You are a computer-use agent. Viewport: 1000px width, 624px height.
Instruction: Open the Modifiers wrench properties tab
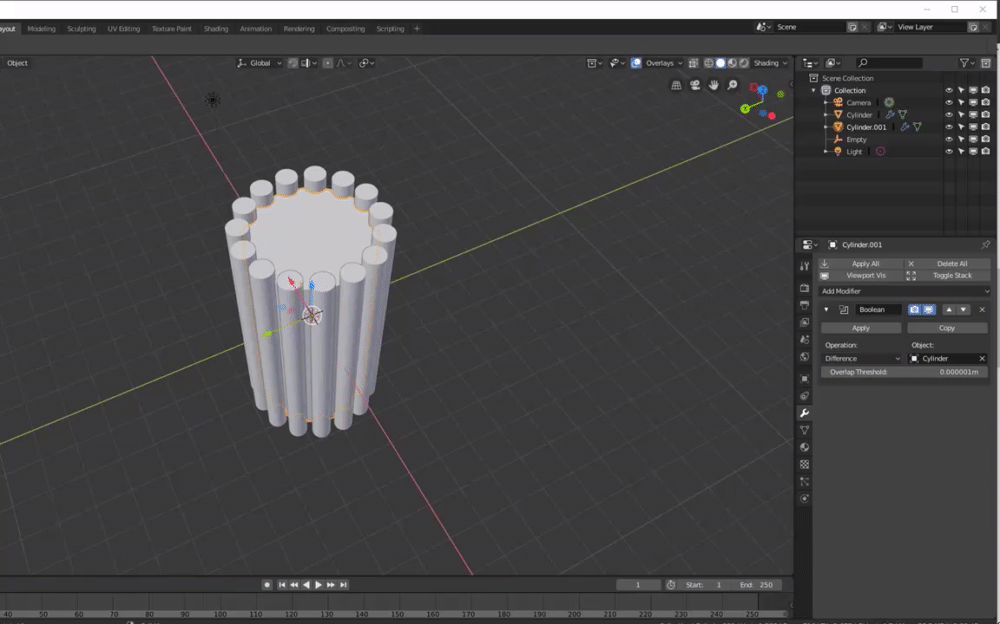pos(805,413)
